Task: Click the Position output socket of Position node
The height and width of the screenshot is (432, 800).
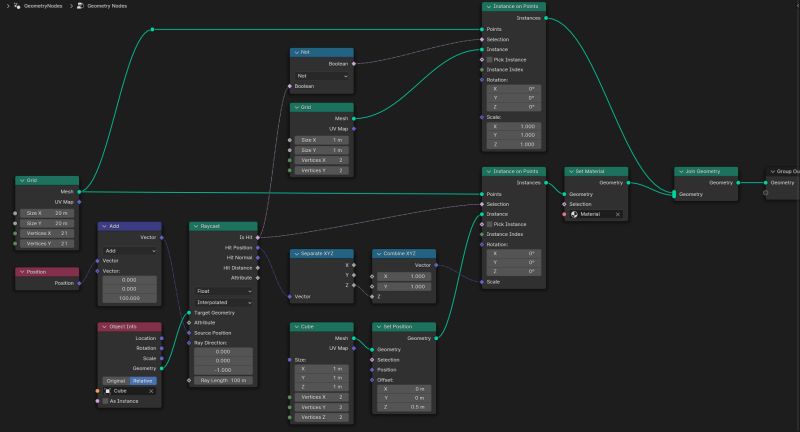Action: click(x=79, y=283)
